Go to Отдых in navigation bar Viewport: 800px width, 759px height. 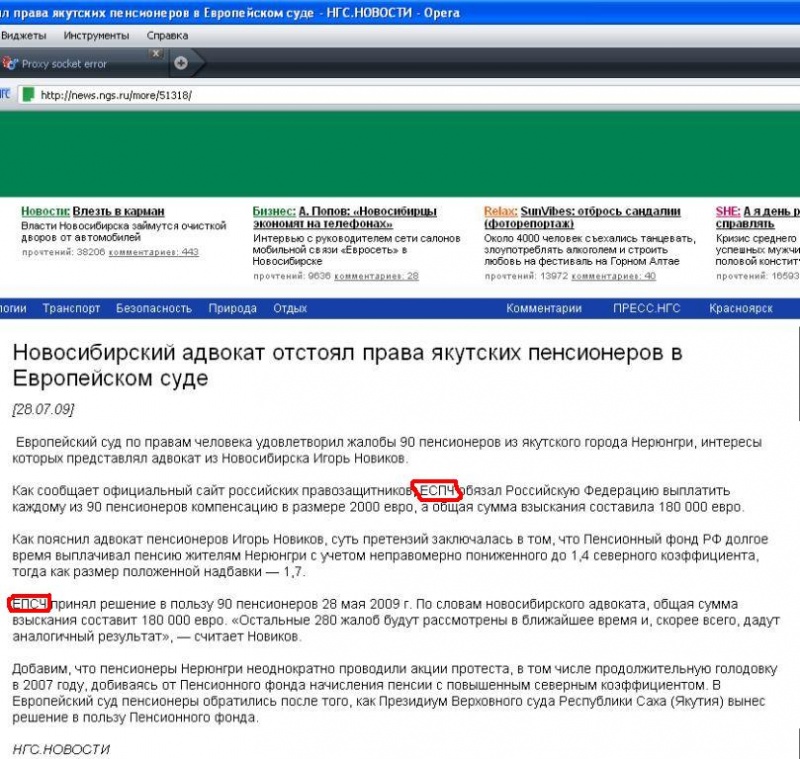click(290, 309)
